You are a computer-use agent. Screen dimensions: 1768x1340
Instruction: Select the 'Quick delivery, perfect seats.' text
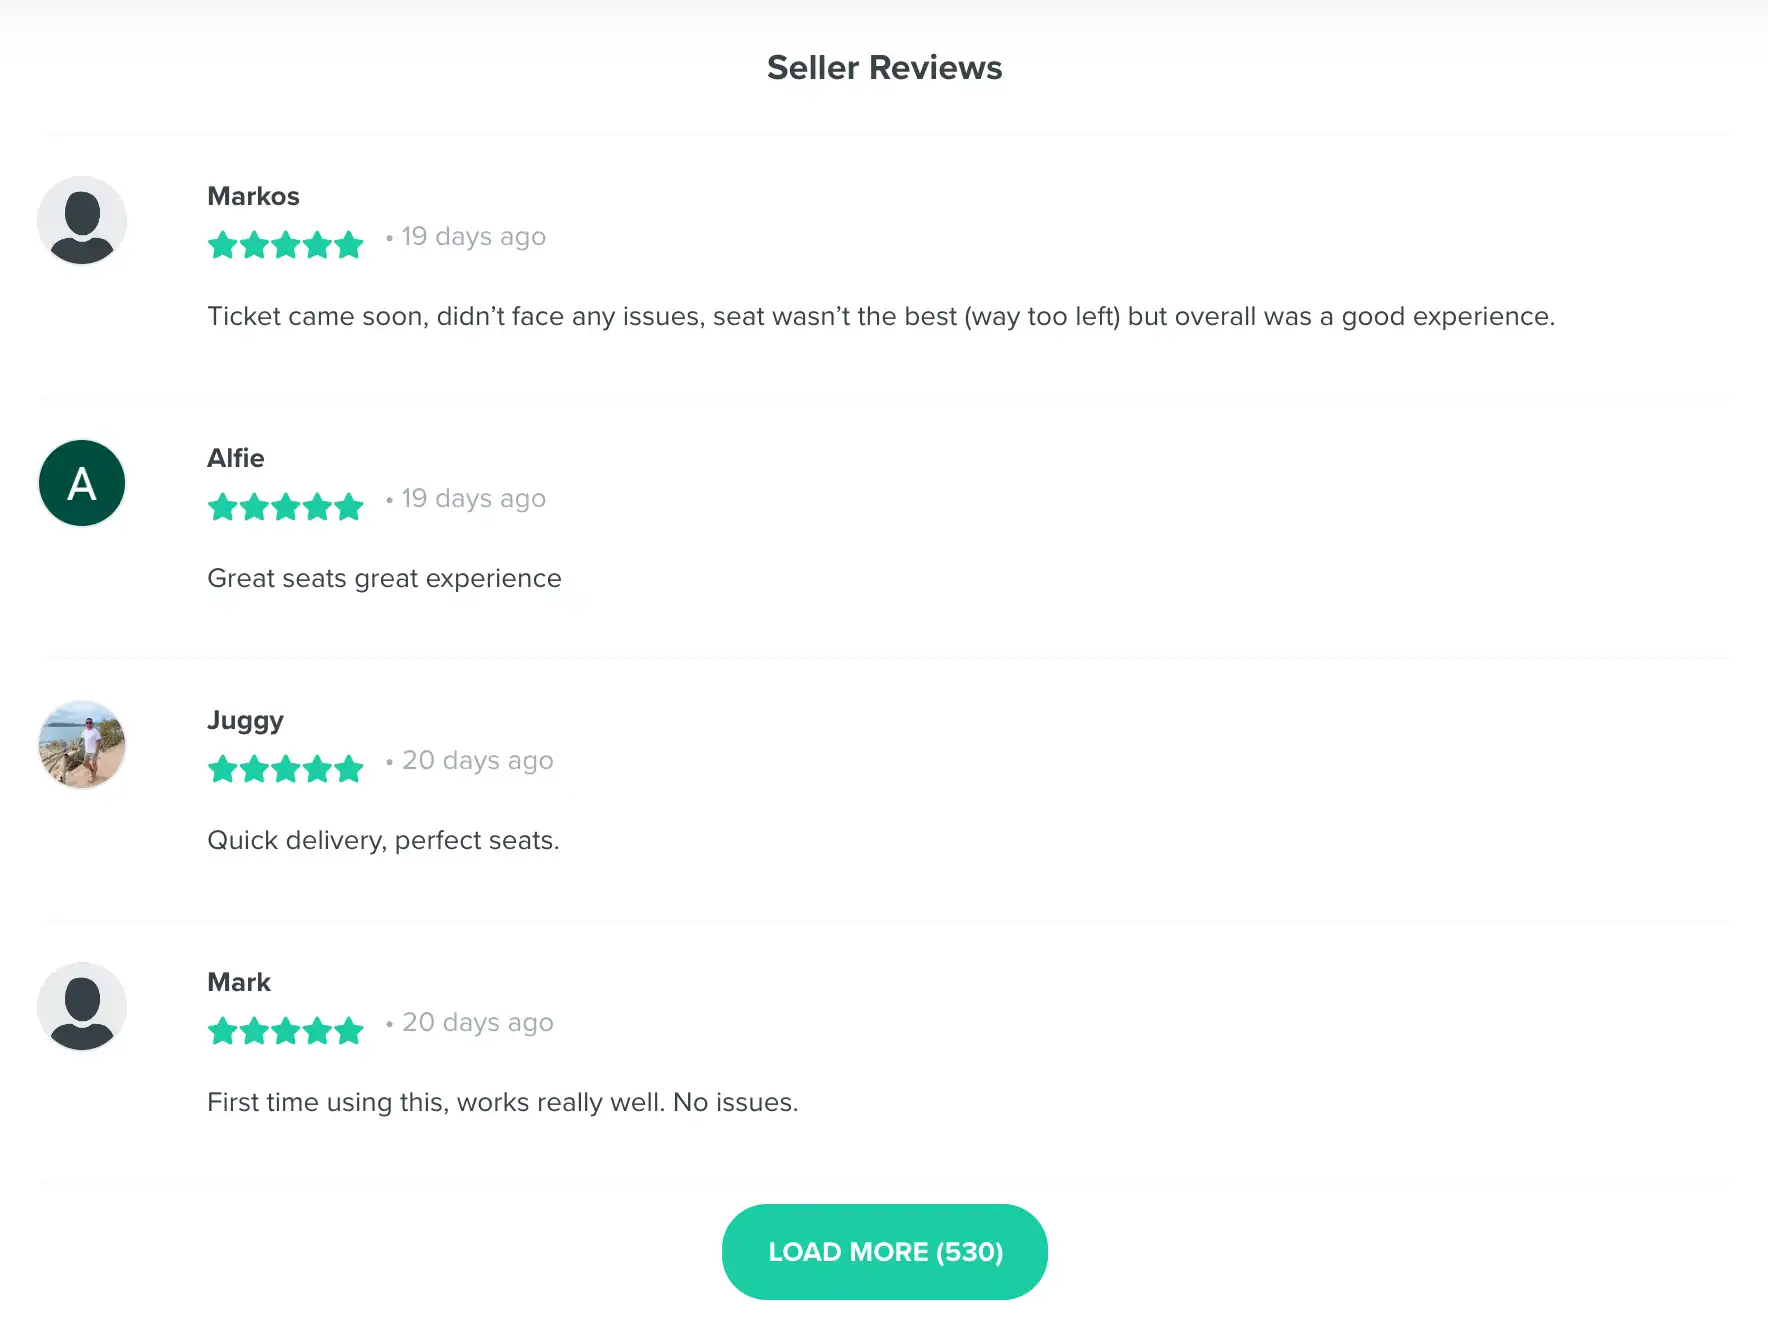[383, 840]
